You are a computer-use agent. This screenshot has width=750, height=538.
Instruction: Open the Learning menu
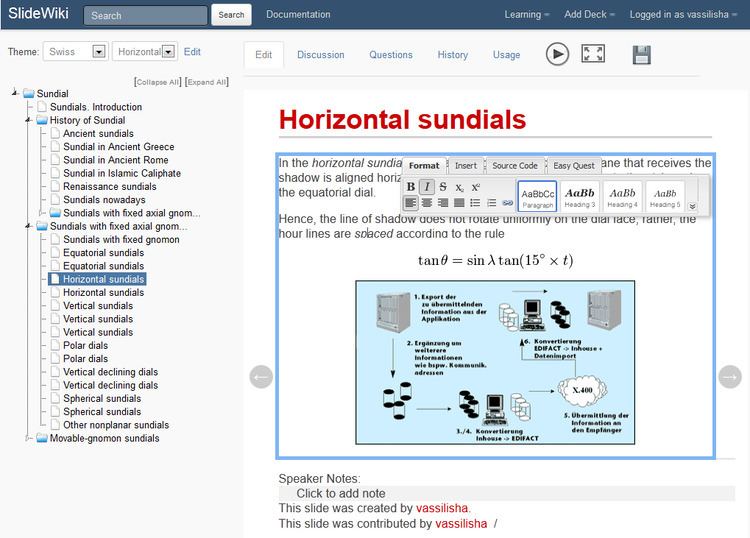[x=527, y=14]
